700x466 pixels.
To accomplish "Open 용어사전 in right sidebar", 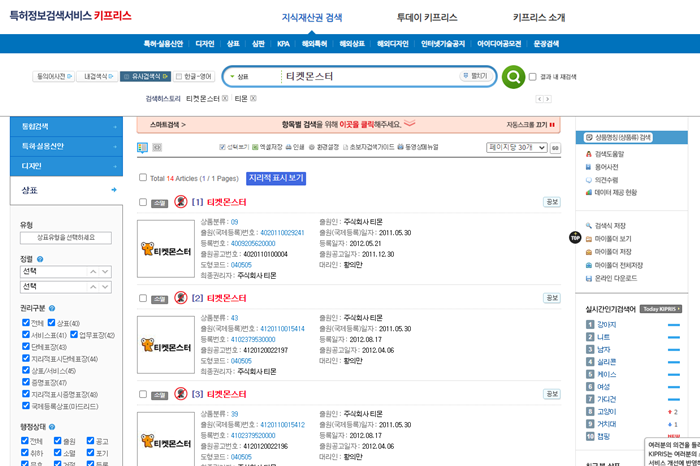I will [x=602, y=167].
